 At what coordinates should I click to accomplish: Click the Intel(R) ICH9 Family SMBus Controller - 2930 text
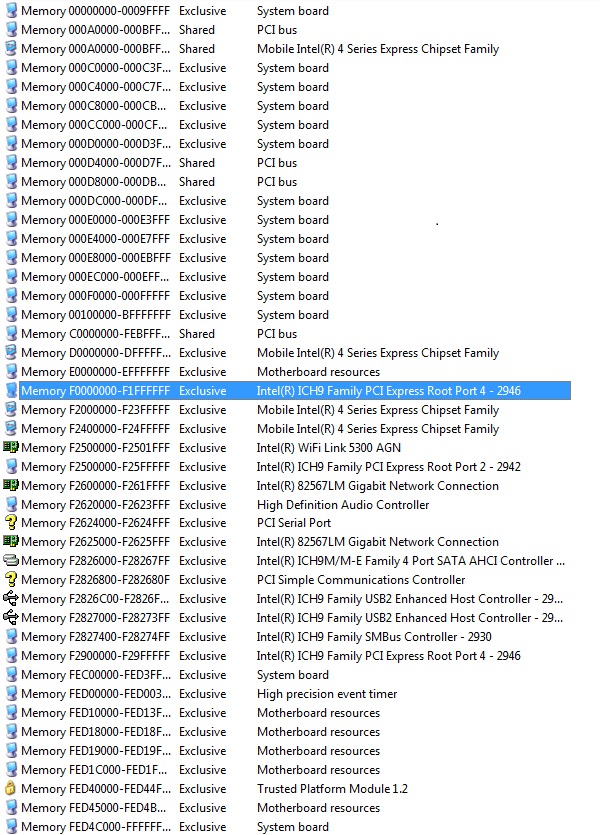[374, 636]
